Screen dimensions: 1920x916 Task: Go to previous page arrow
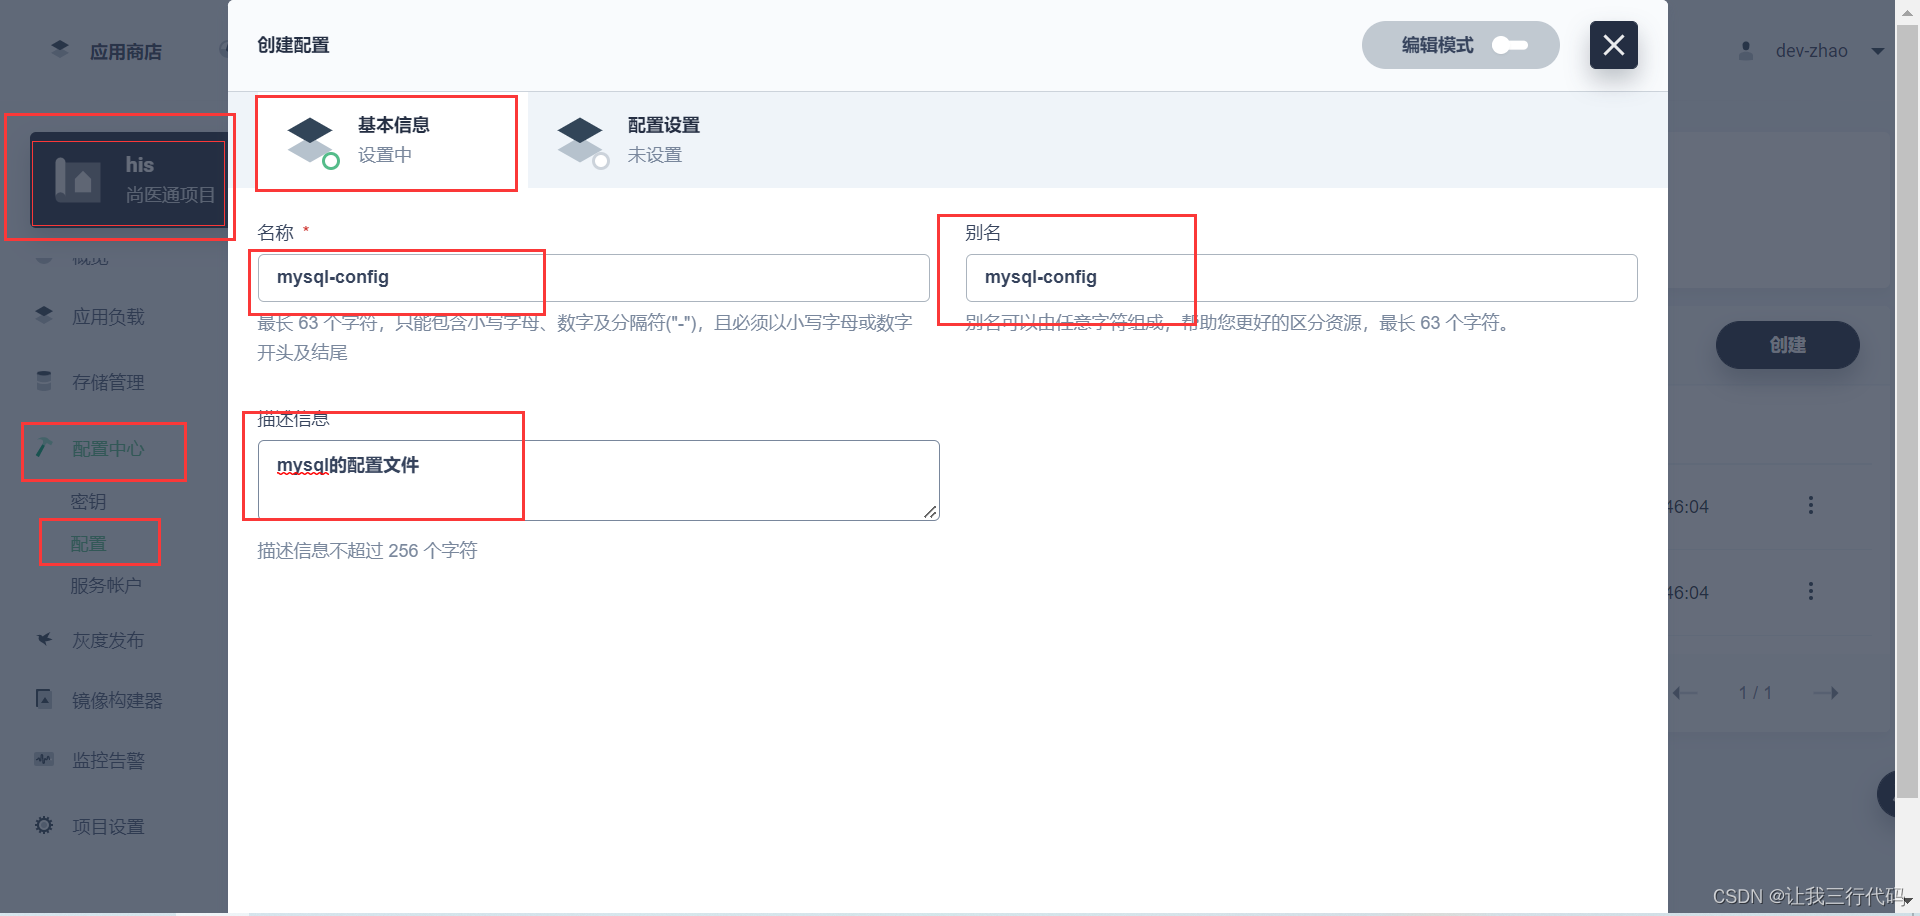point(1685,693)
